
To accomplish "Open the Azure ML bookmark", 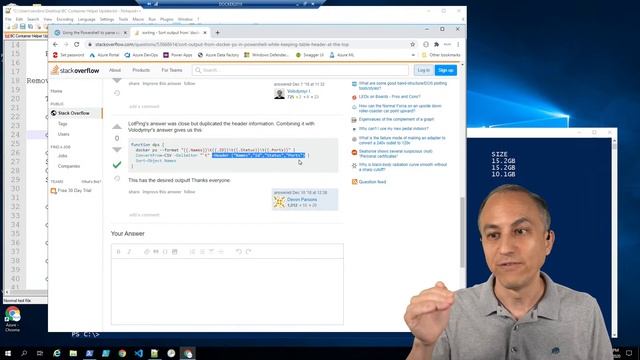I will 342,55.
